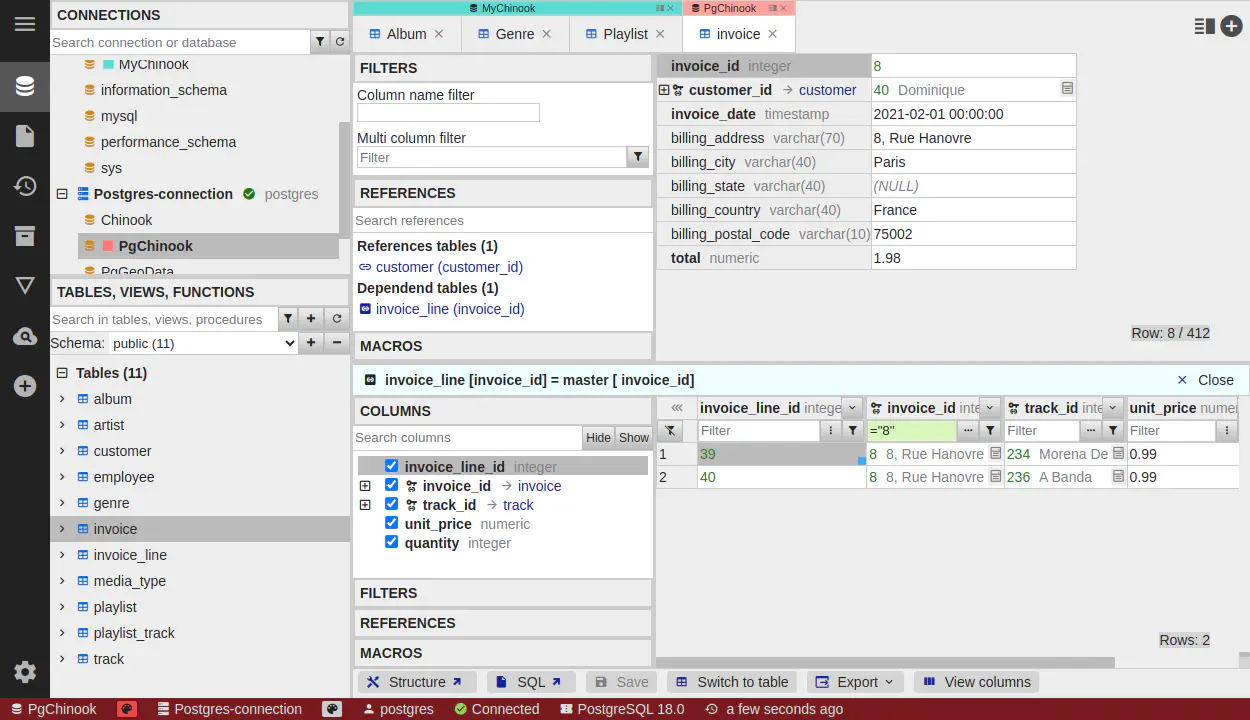The image size is (1250, 720).
Task: Open the query history sidebar icon
Action: pyautogui.click(x=25, y=186)
